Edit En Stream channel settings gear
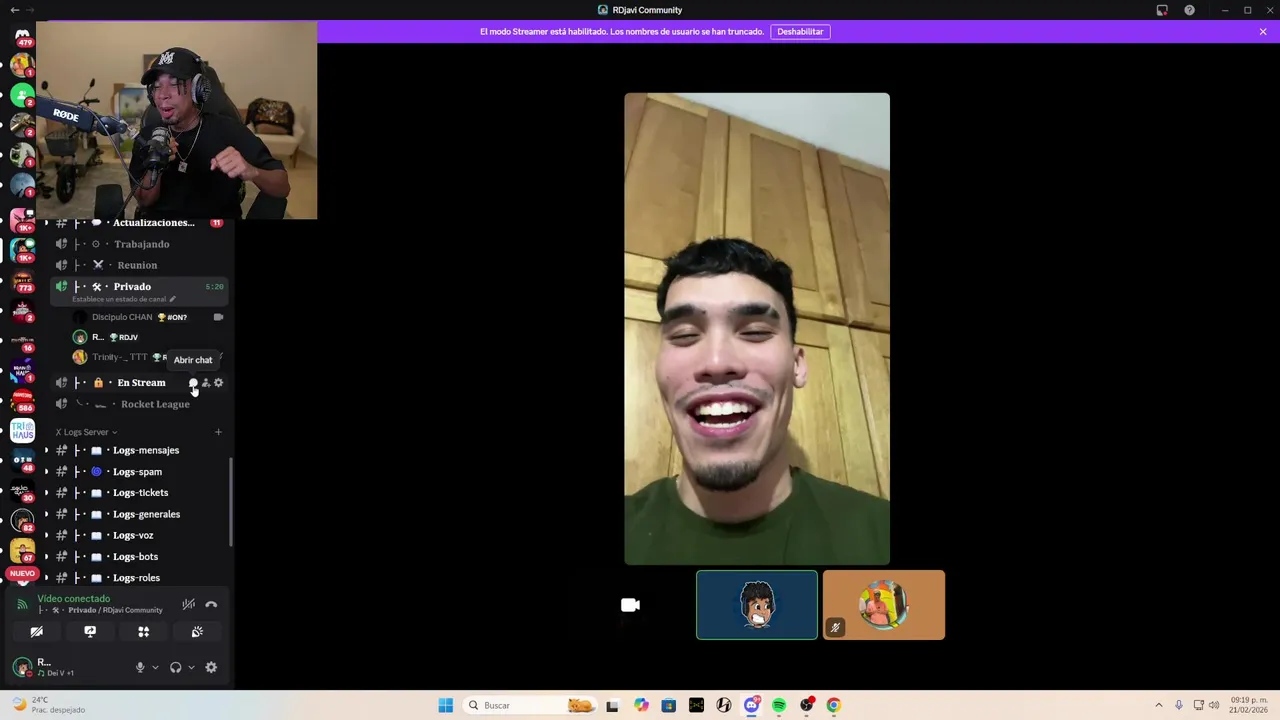Viewport: 1280px width, 720px height. 219,383
